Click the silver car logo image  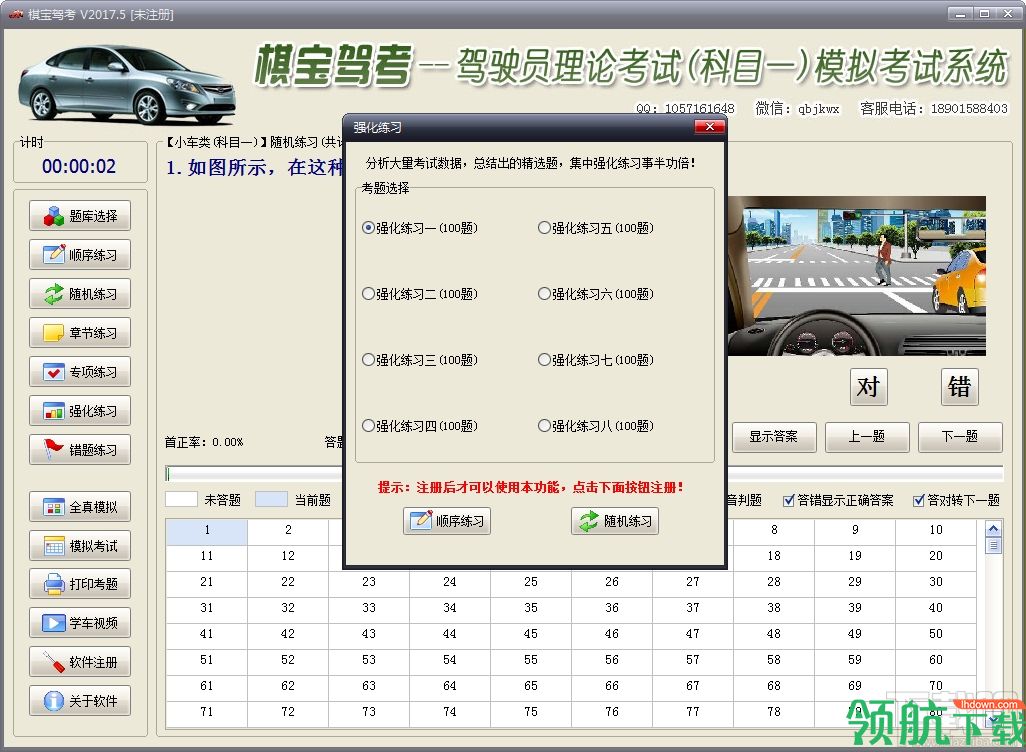pos(128,84)
